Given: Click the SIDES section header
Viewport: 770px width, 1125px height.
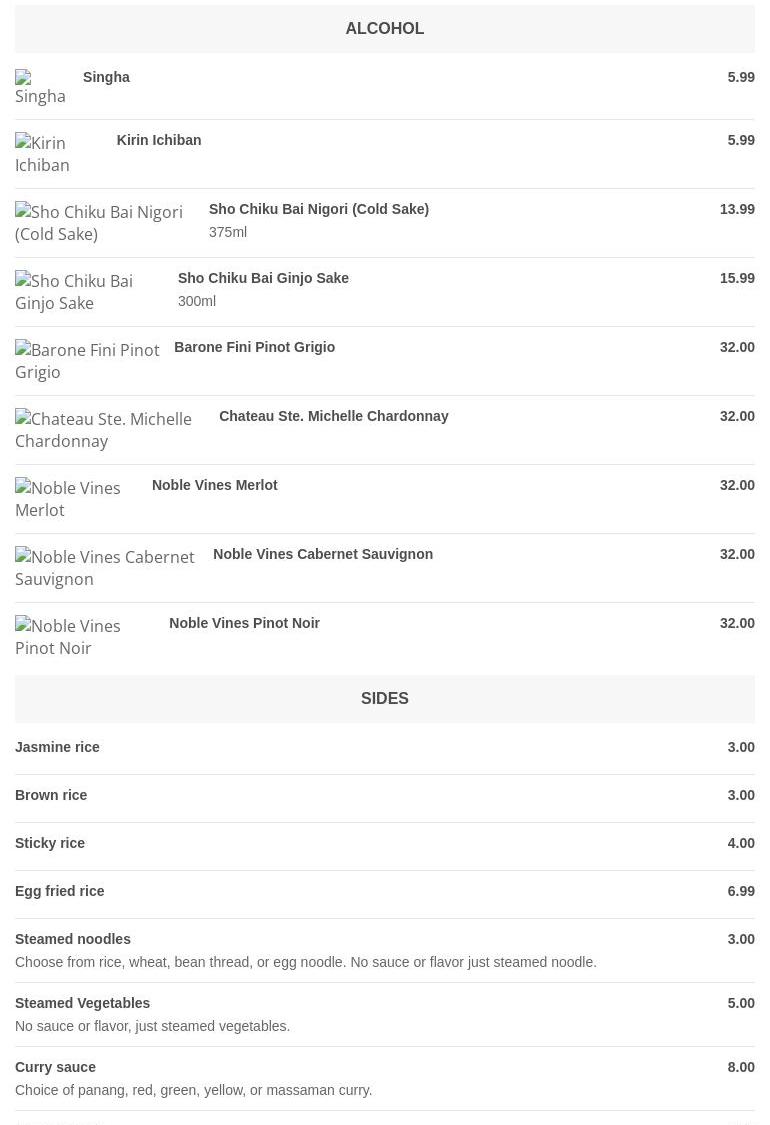Looking at the screenshot, I should pyautogui.click(x=385, y=699).
